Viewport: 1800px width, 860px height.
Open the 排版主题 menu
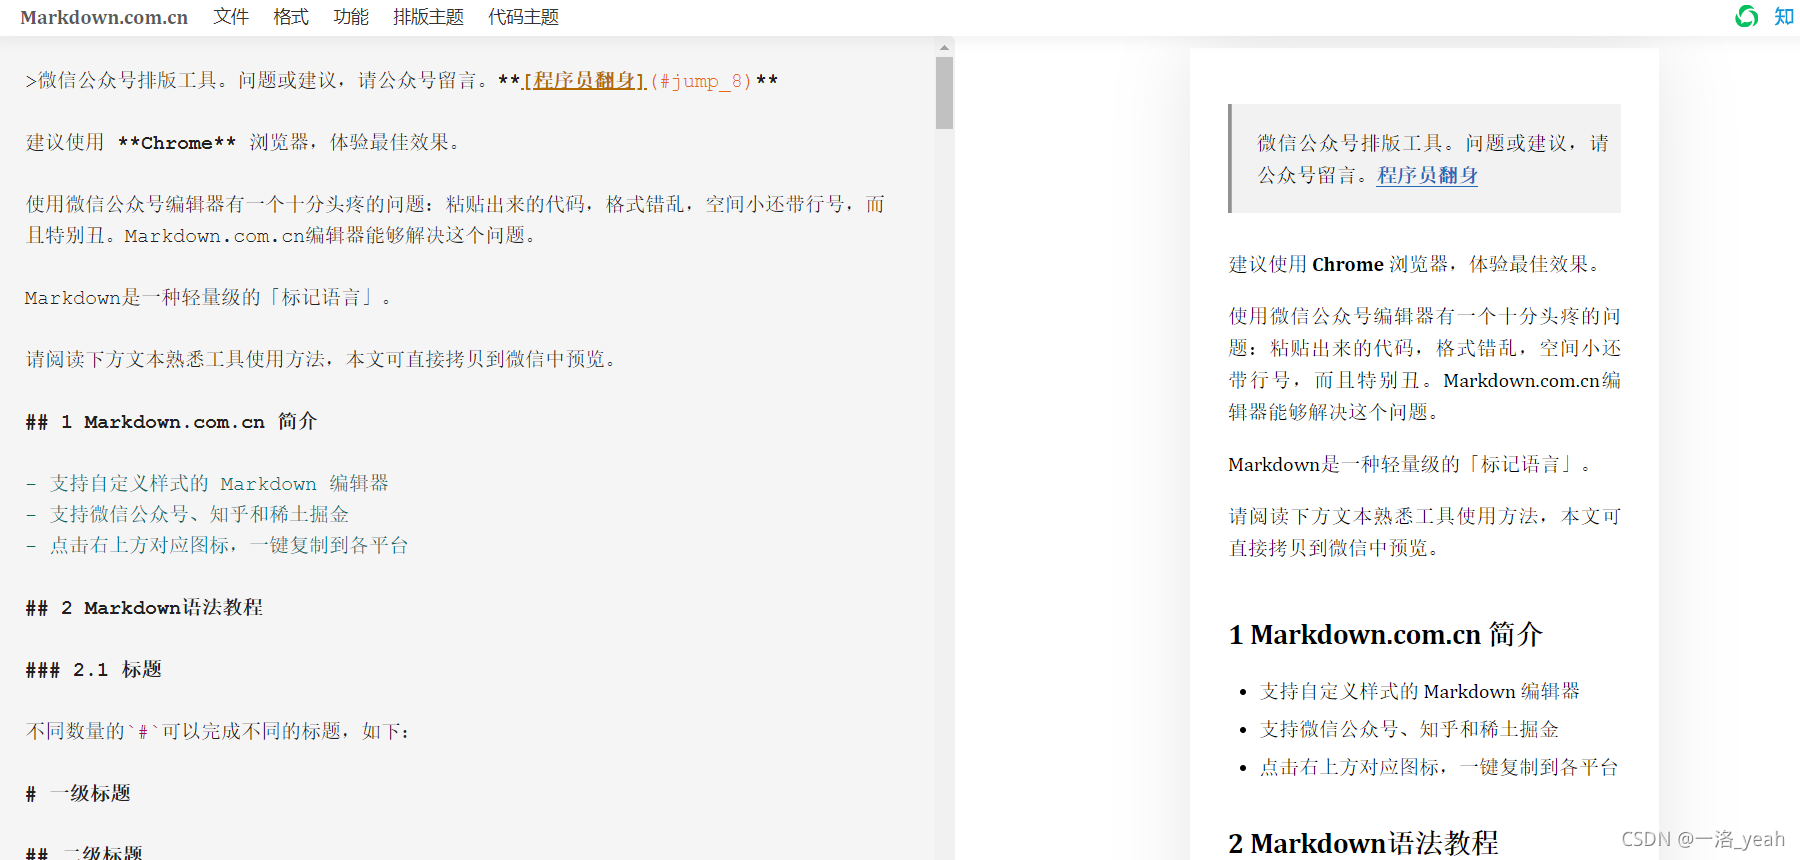tap(428, 17)
